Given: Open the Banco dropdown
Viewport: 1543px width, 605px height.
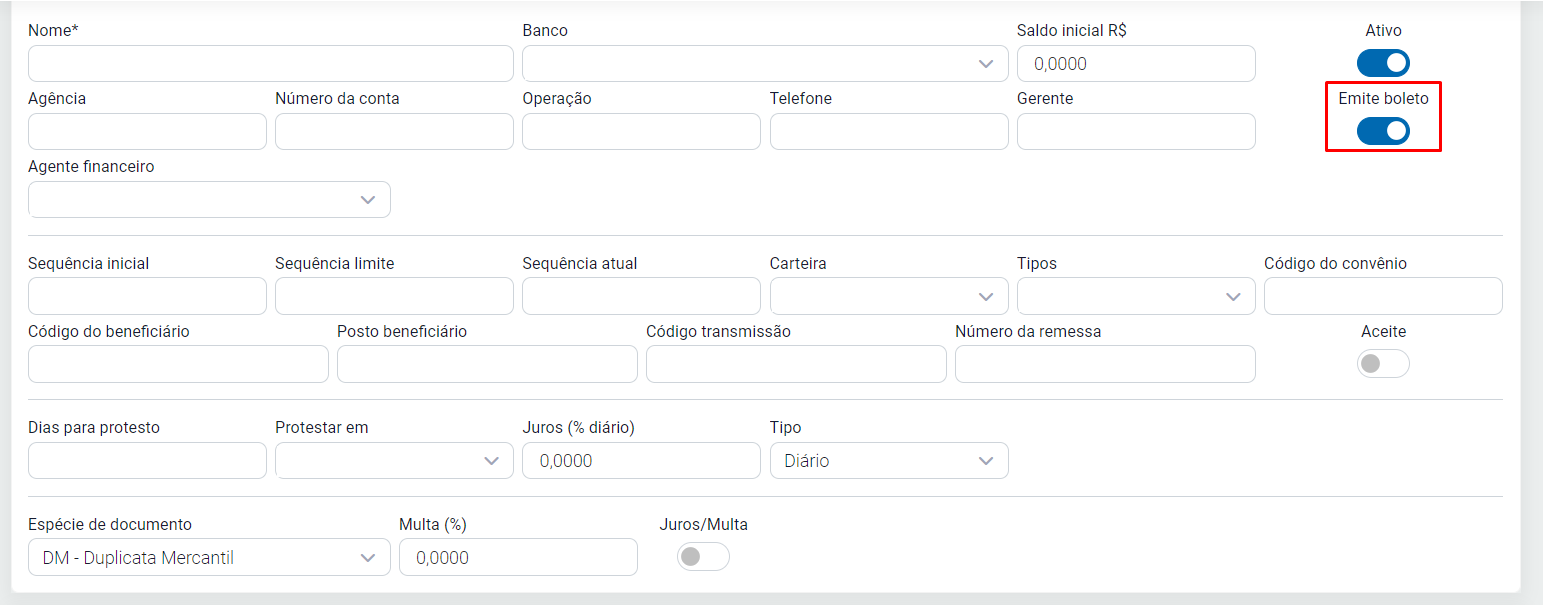Looking at the screenshot, I should point(765,64).
